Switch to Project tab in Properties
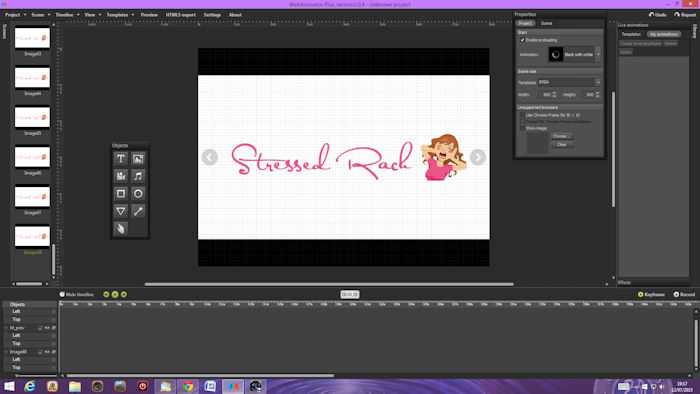This screenshot has width=700, height=394. (525, 23)
